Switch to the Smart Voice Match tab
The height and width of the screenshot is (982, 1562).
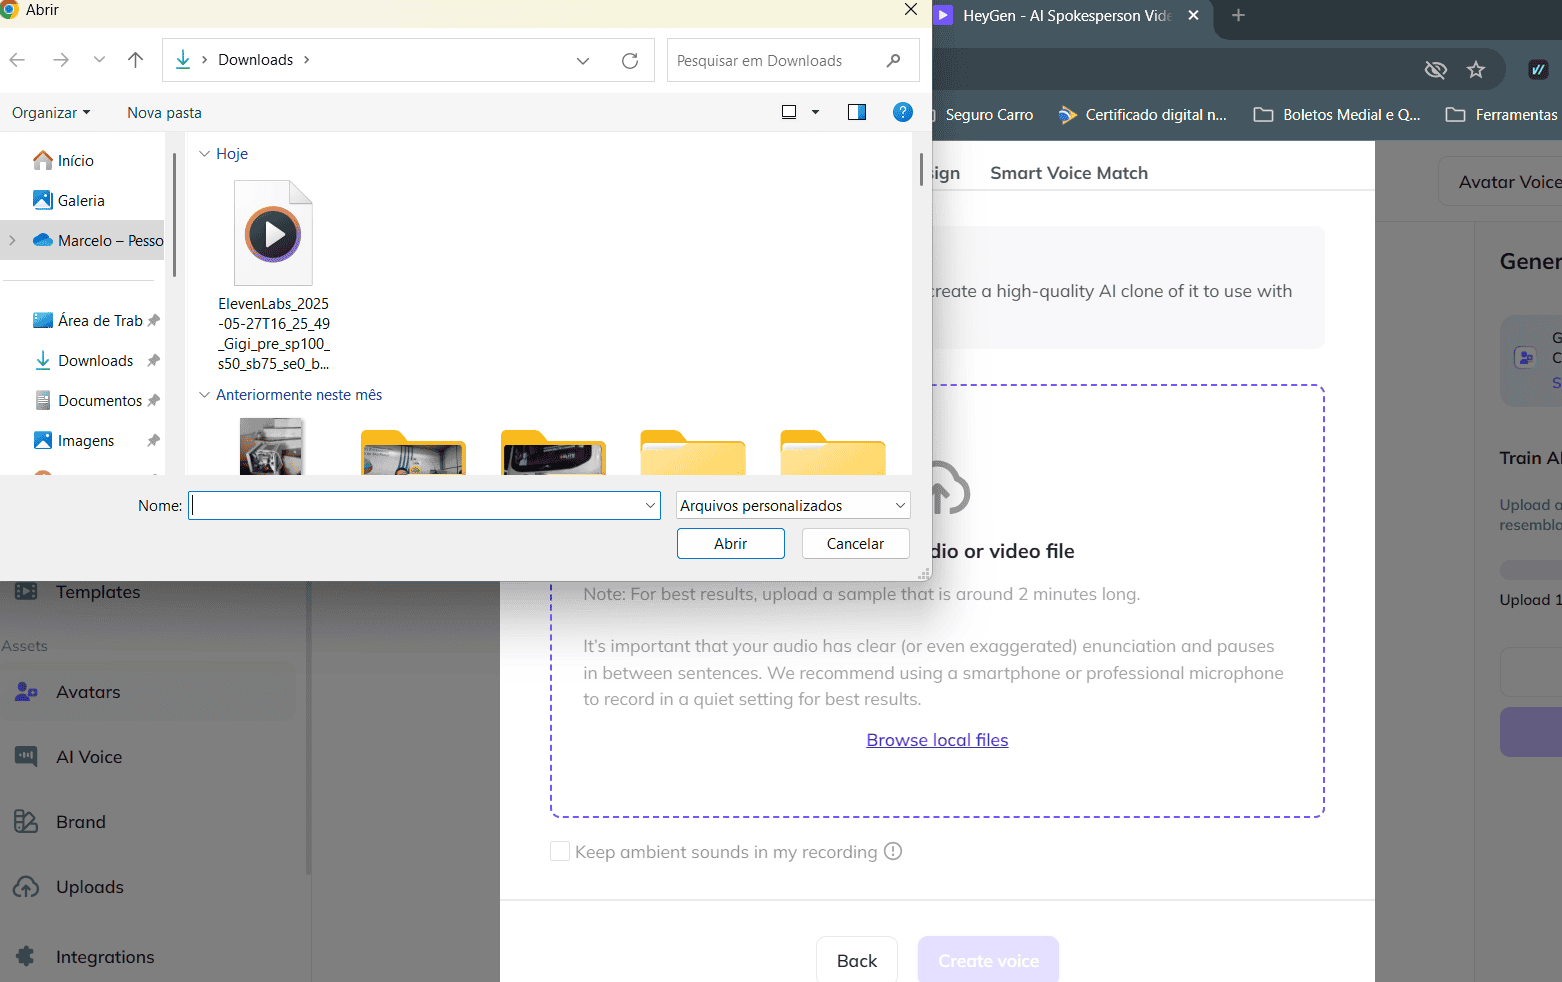point(1068,173)
